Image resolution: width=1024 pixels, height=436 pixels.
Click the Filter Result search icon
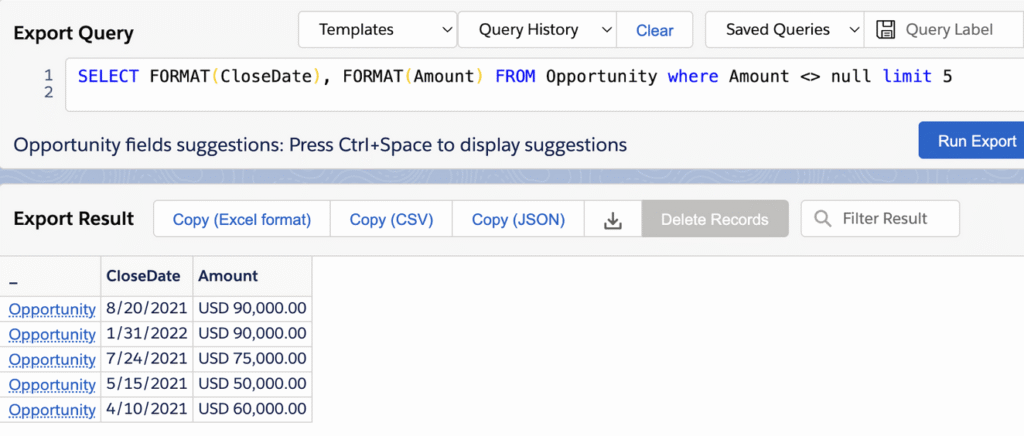click(824, 219)
